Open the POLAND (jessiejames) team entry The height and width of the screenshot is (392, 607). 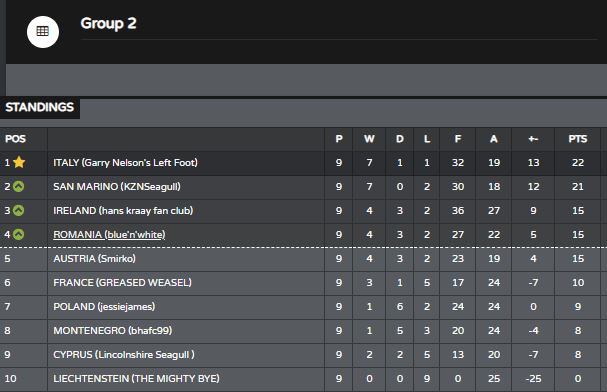[x=104, y=306]
